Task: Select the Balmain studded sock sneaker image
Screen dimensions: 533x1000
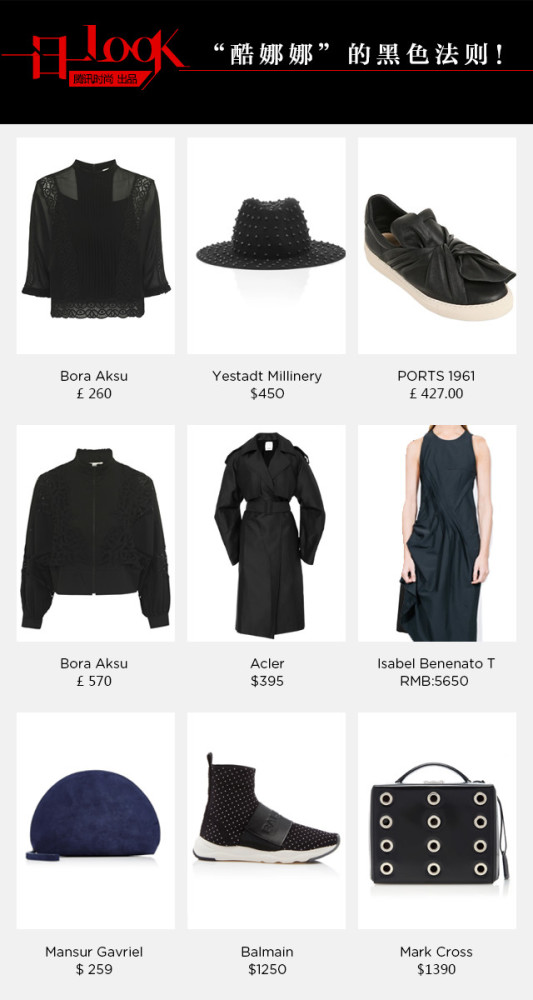Action: 266,821
